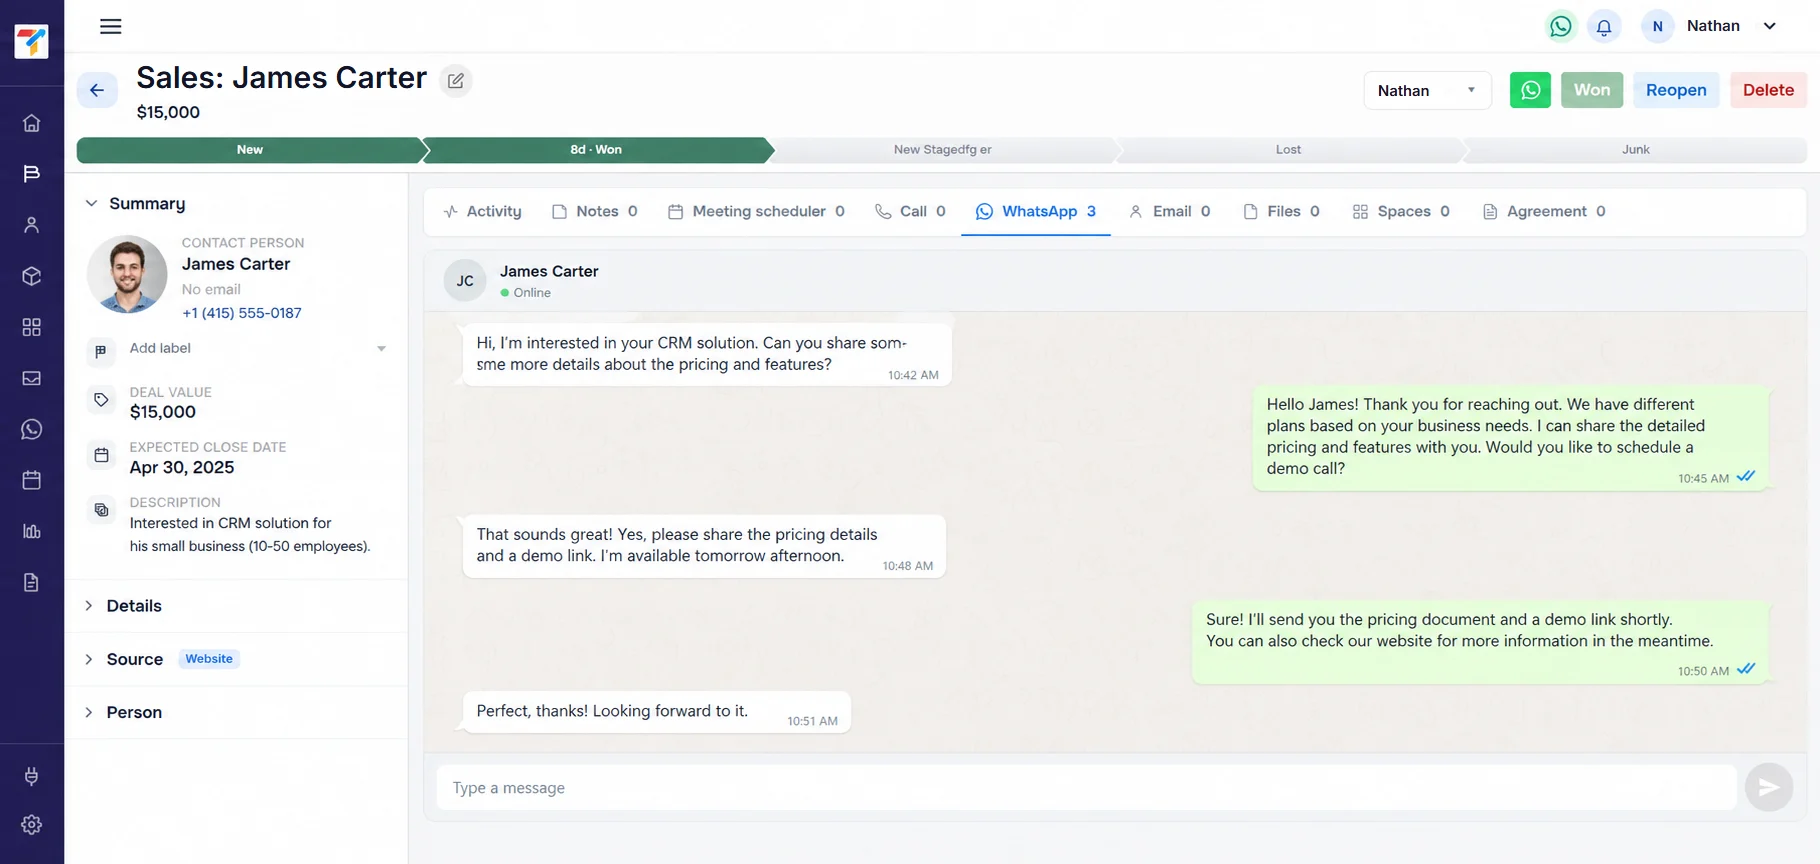
Task: Switch to the Notes tab
Action: (595, 212)
